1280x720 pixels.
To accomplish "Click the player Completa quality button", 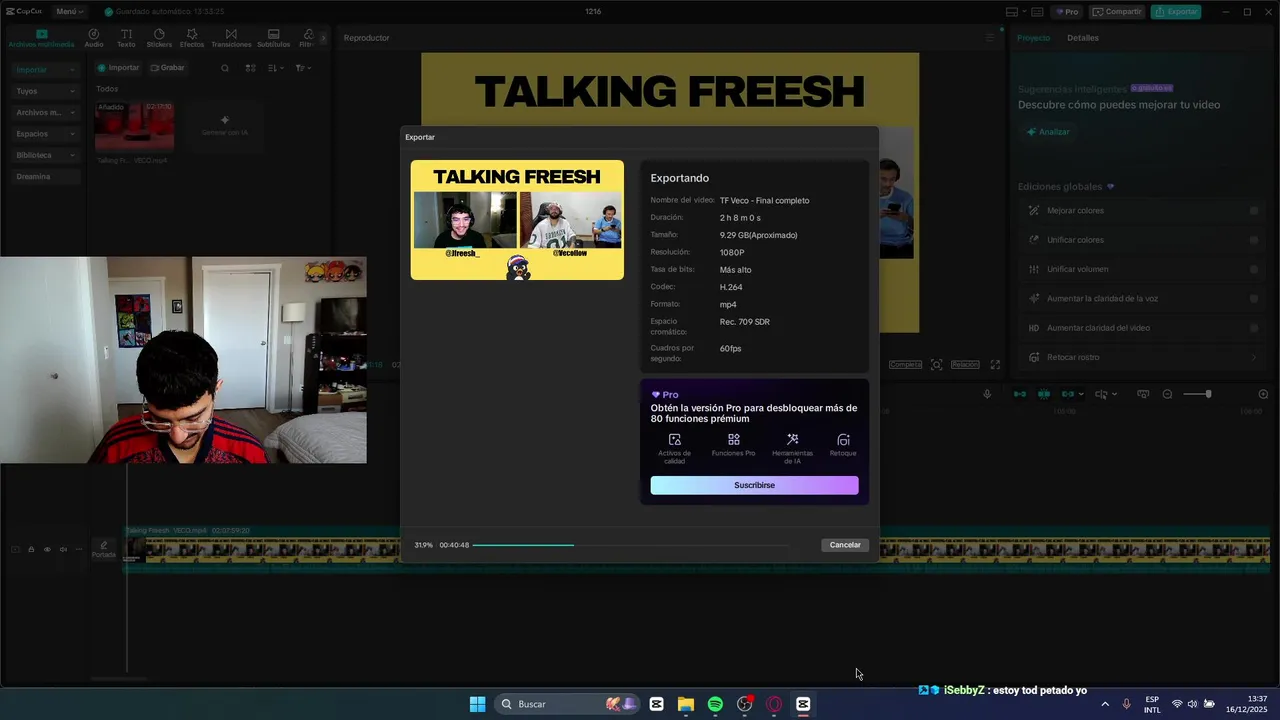I will tap(905, 365).
